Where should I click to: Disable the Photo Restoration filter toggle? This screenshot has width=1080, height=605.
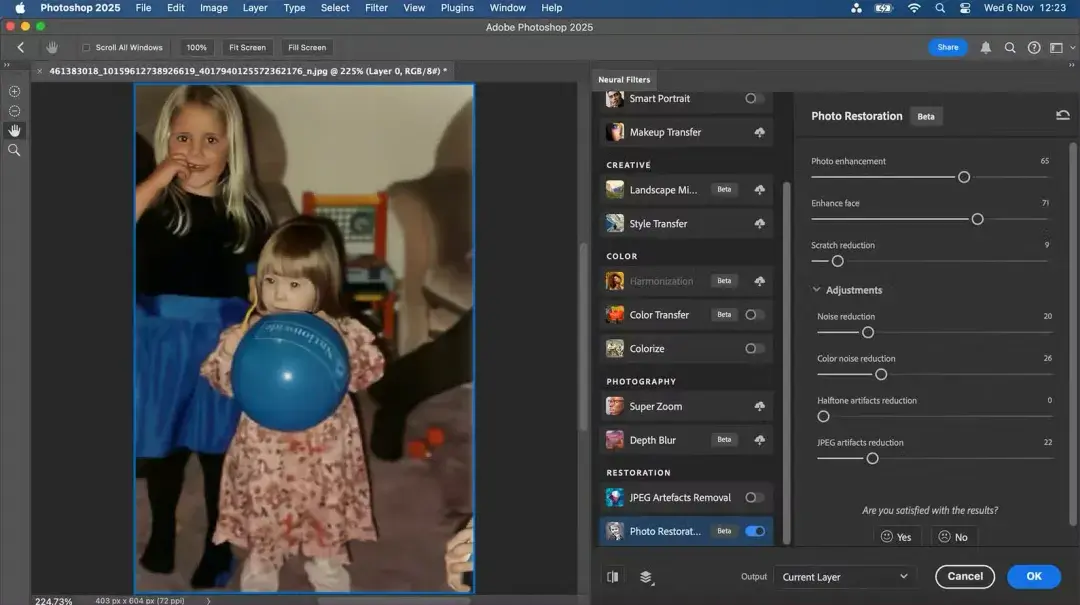click(755, 531)
